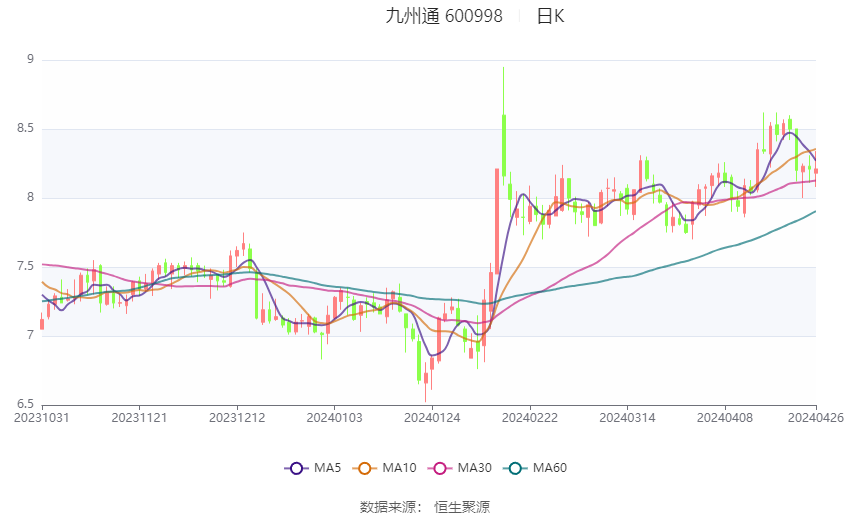The height and width of the screenshot is (517, 850).
Task: Click the y-axis value 6.5
Action: coord(25,404)
